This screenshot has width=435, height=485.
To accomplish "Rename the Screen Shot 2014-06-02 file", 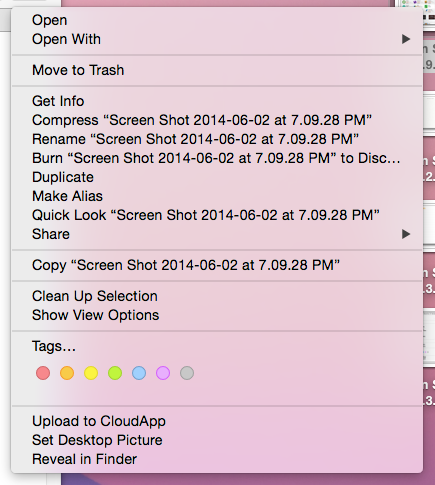I will (x=217, y=139).
